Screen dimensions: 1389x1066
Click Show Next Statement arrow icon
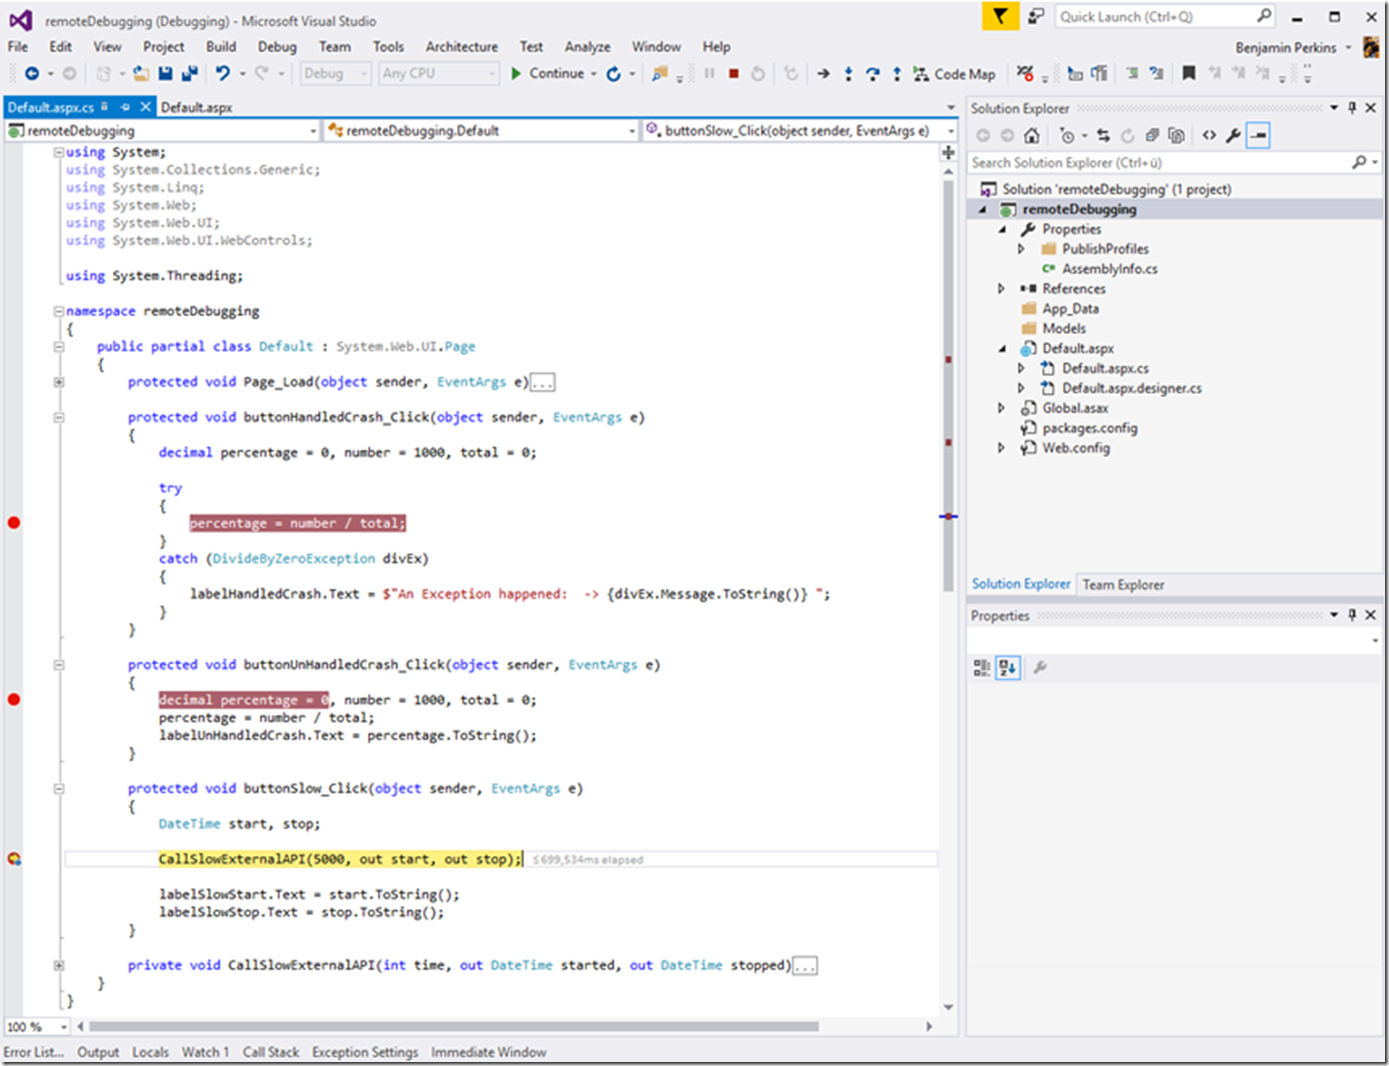[823, 73]
